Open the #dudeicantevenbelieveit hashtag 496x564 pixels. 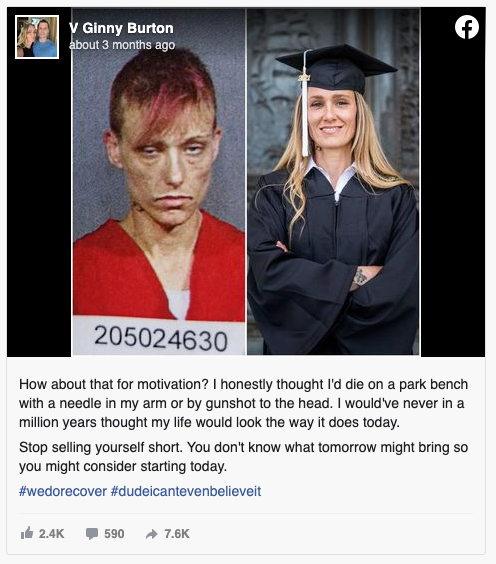pyautogui.click(x=186, y=491)
